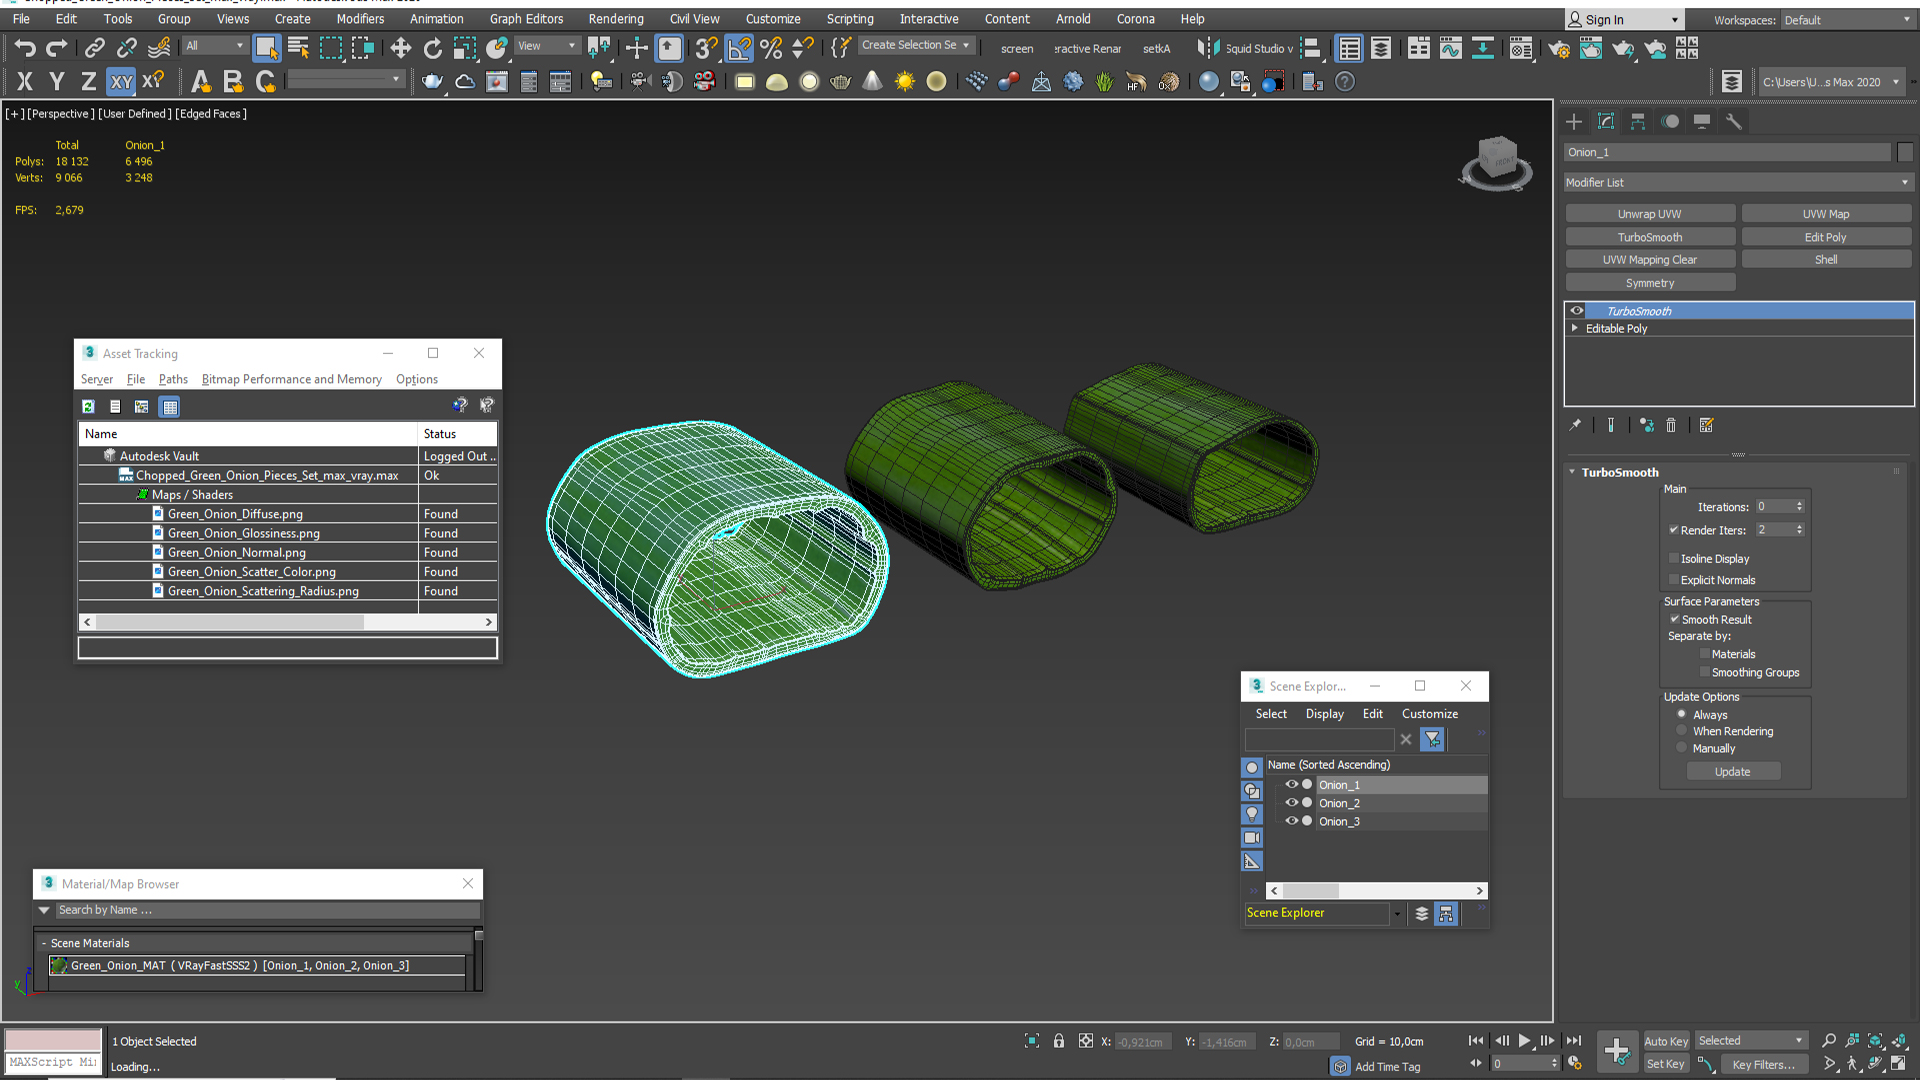Open the Utilities wrench tab
Image resolution: width=1920 pixels, height=1080 pixels.
[x=1734, y=121]
